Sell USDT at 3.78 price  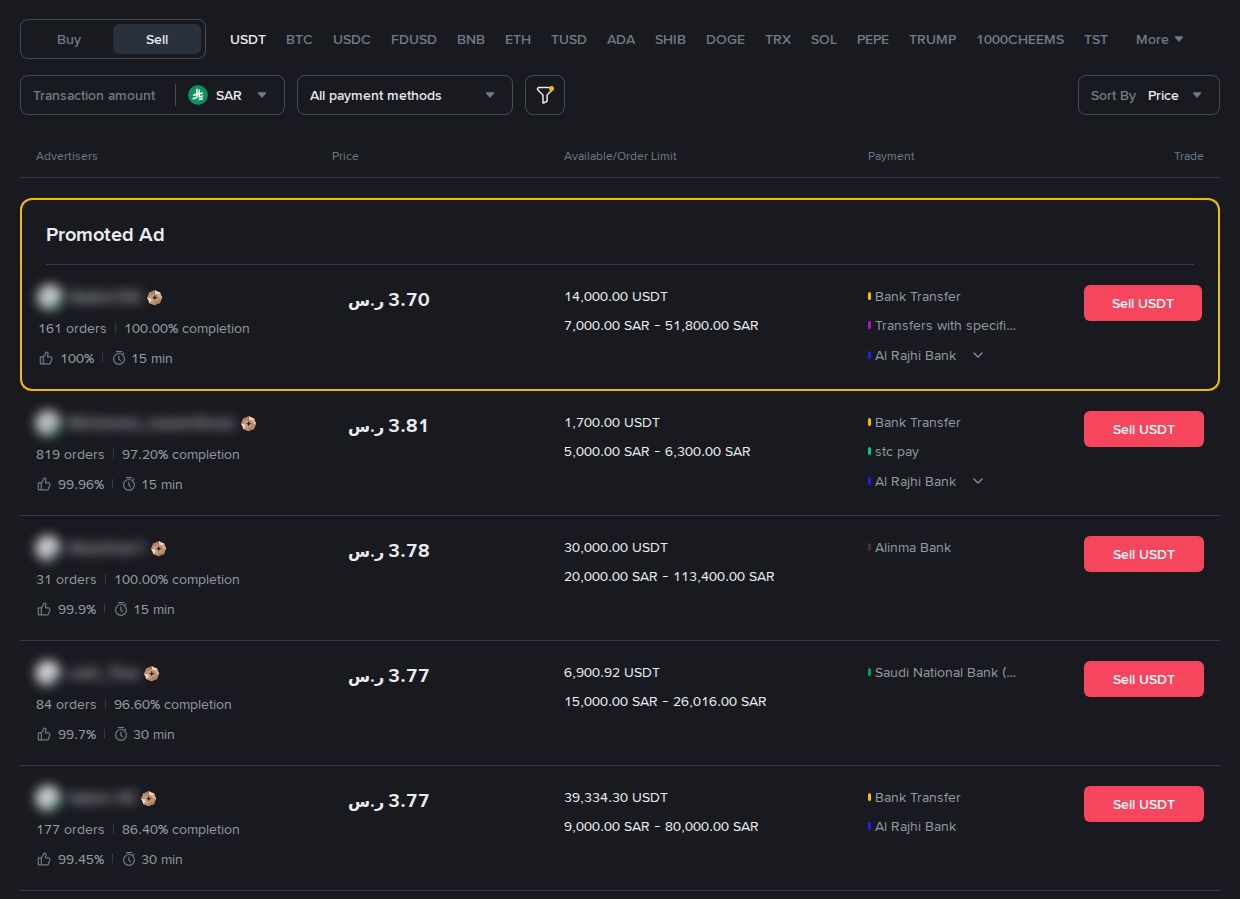[1144, 554]
